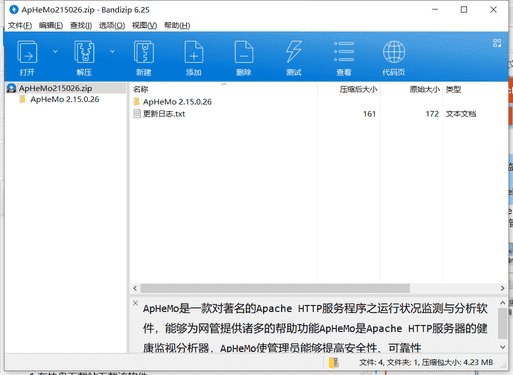Close the archive comment panel
Image resolution: width=513 pixels, height=375 pixels.
pyautogui.click(x=135, y=303)
